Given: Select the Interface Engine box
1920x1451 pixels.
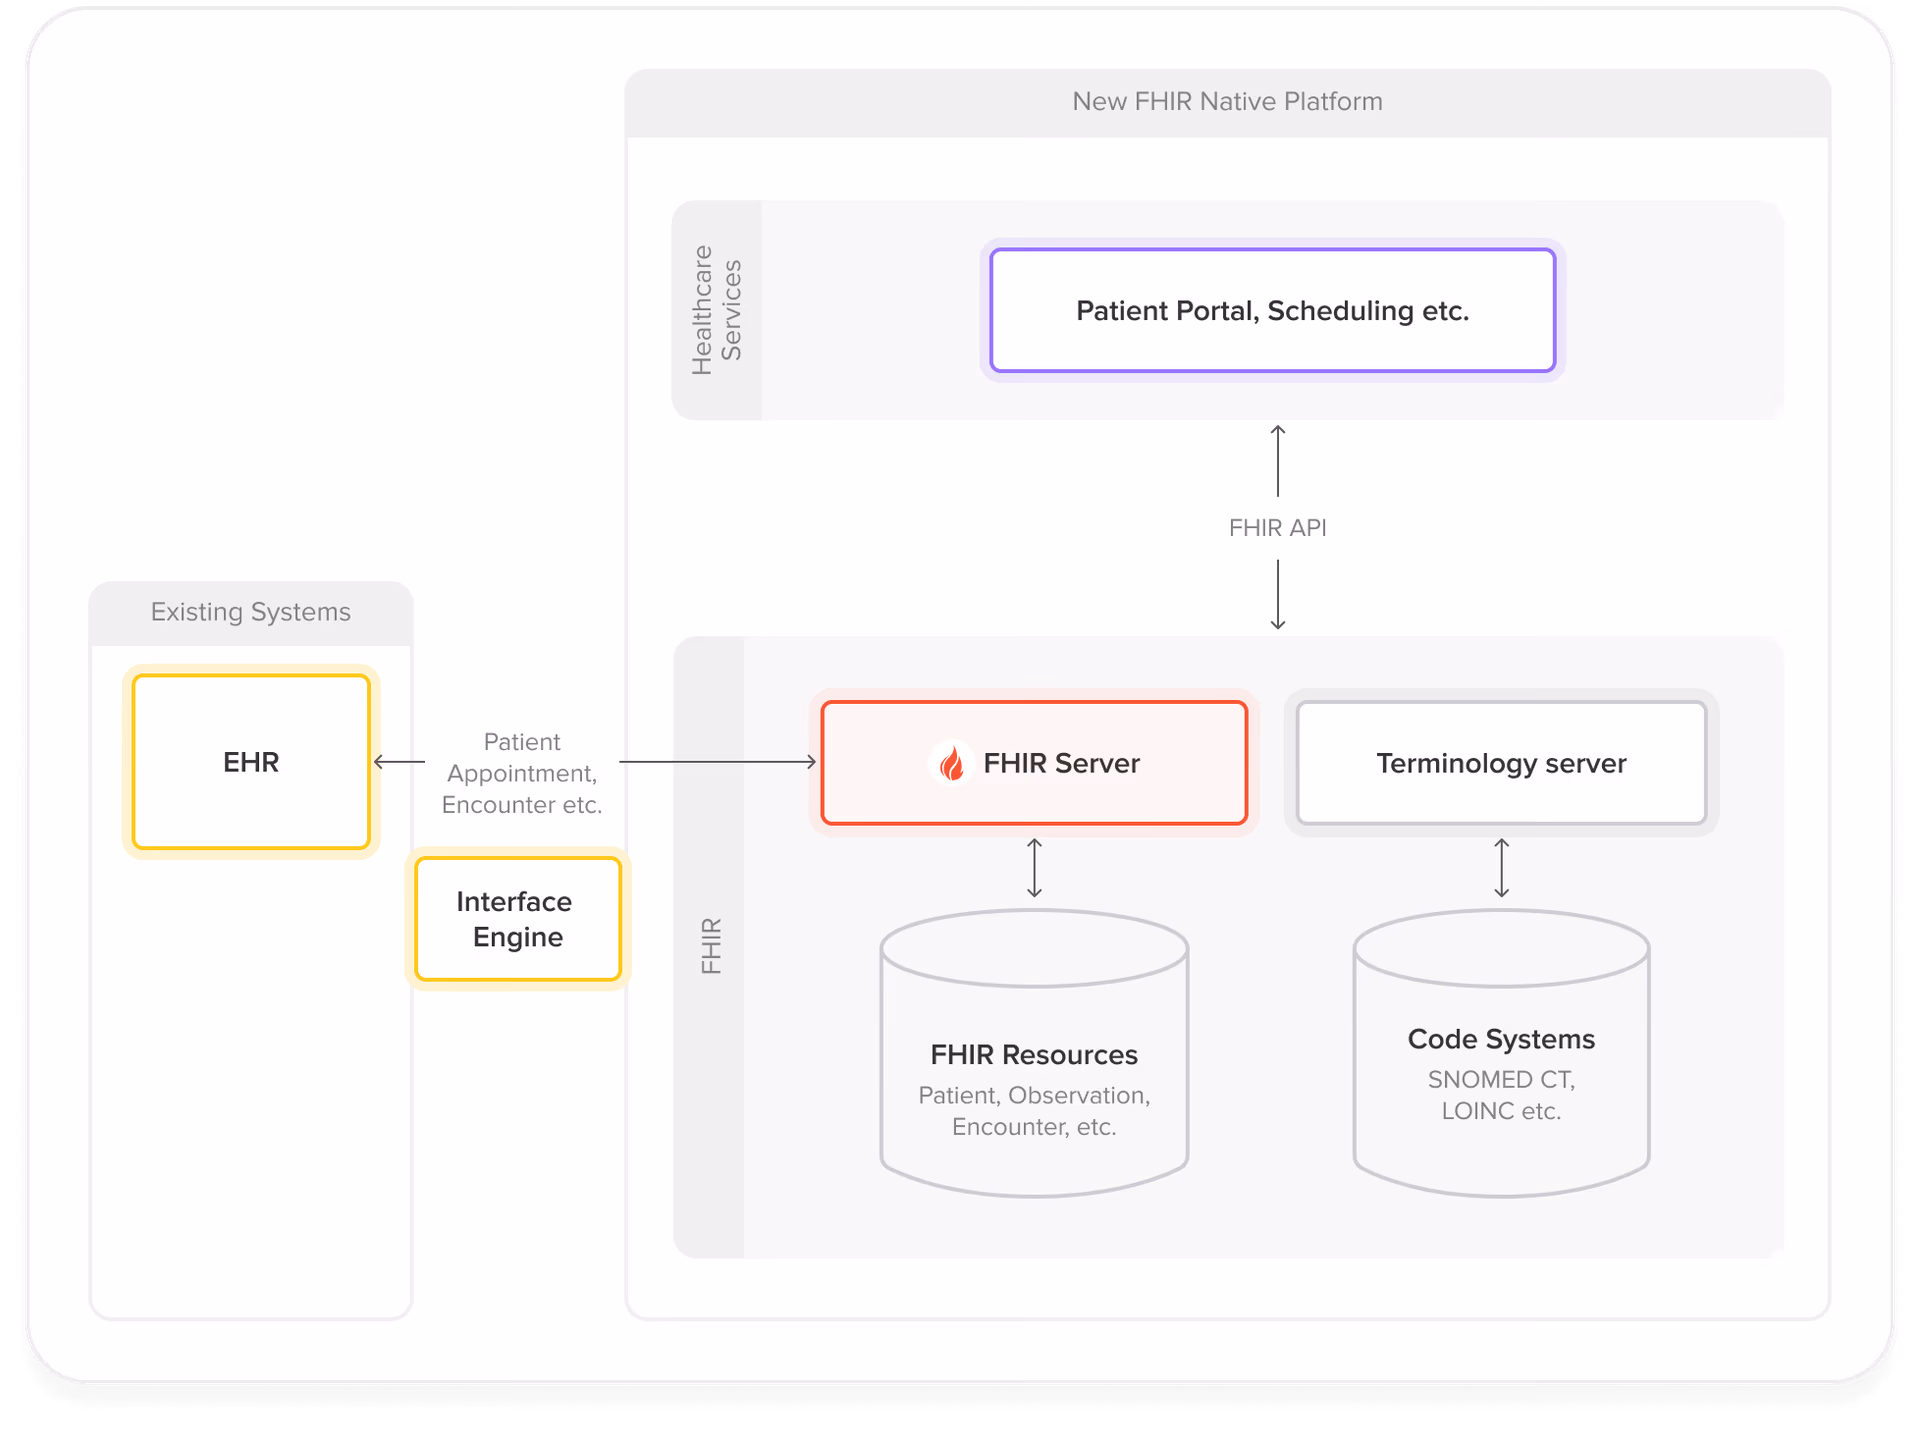Looking at the screenshot, I should coord(517,919).
